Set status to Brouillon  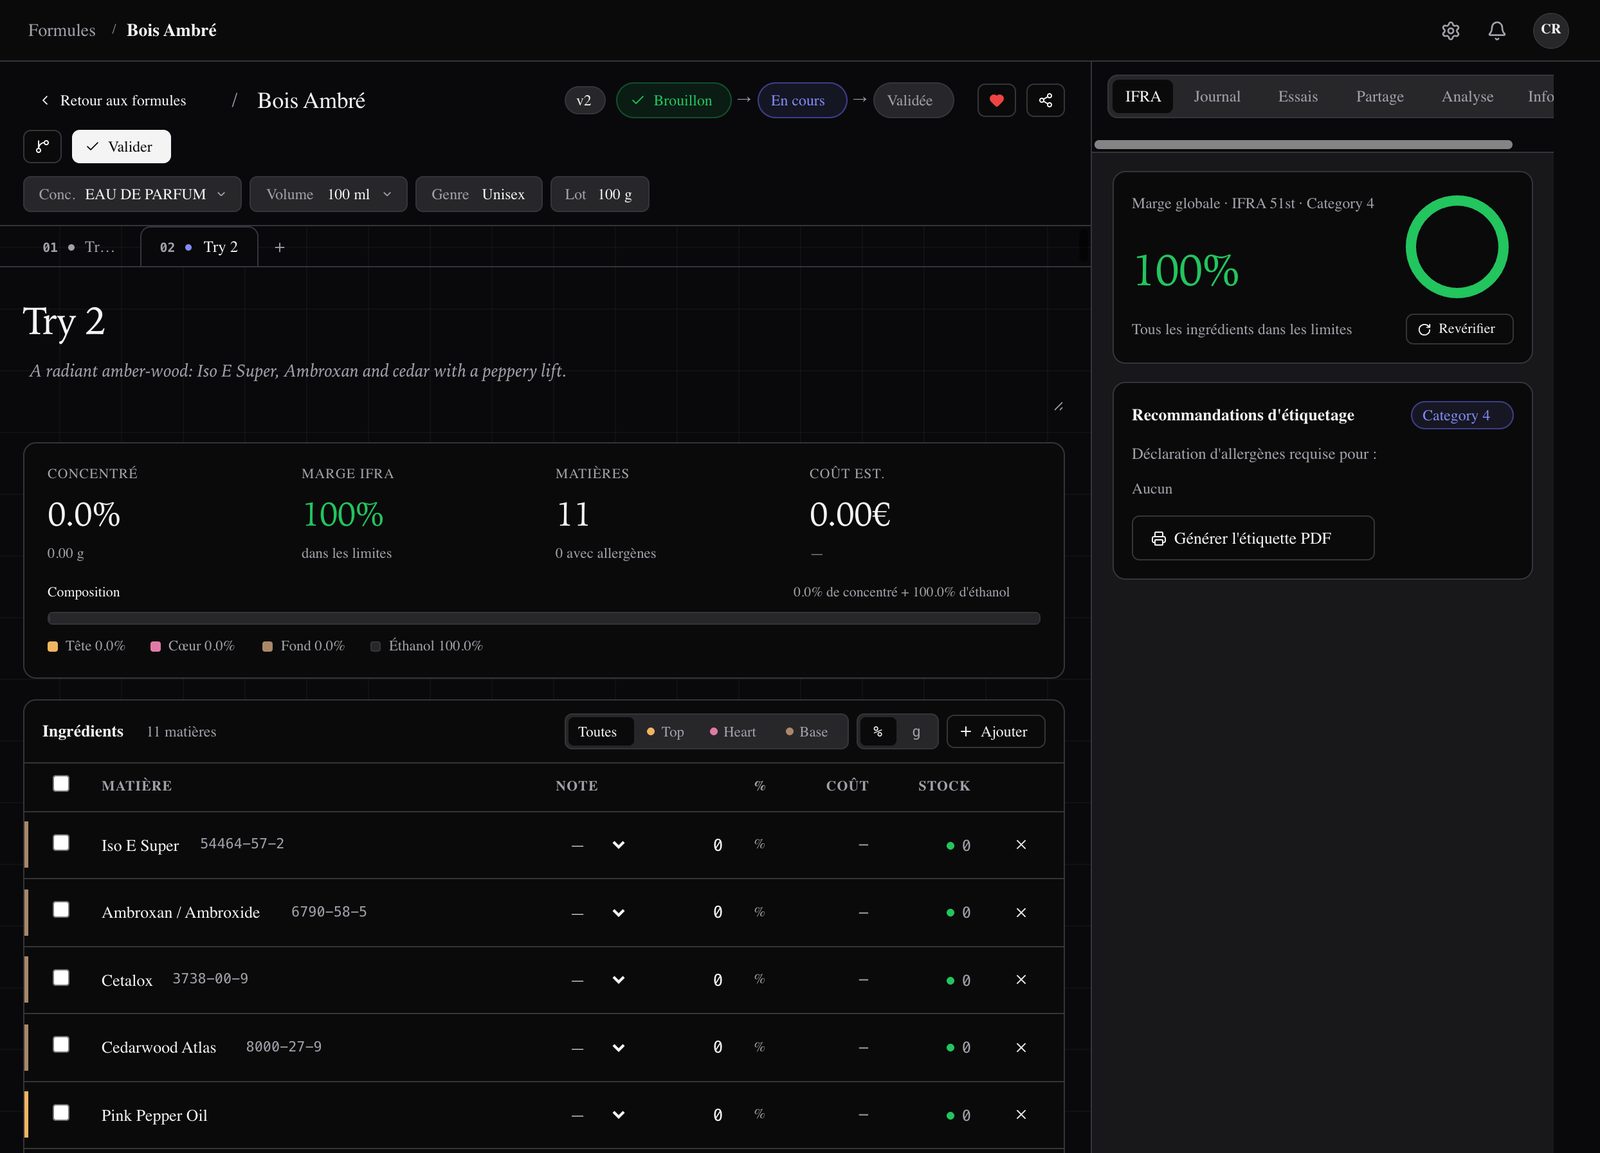[673, 100]
